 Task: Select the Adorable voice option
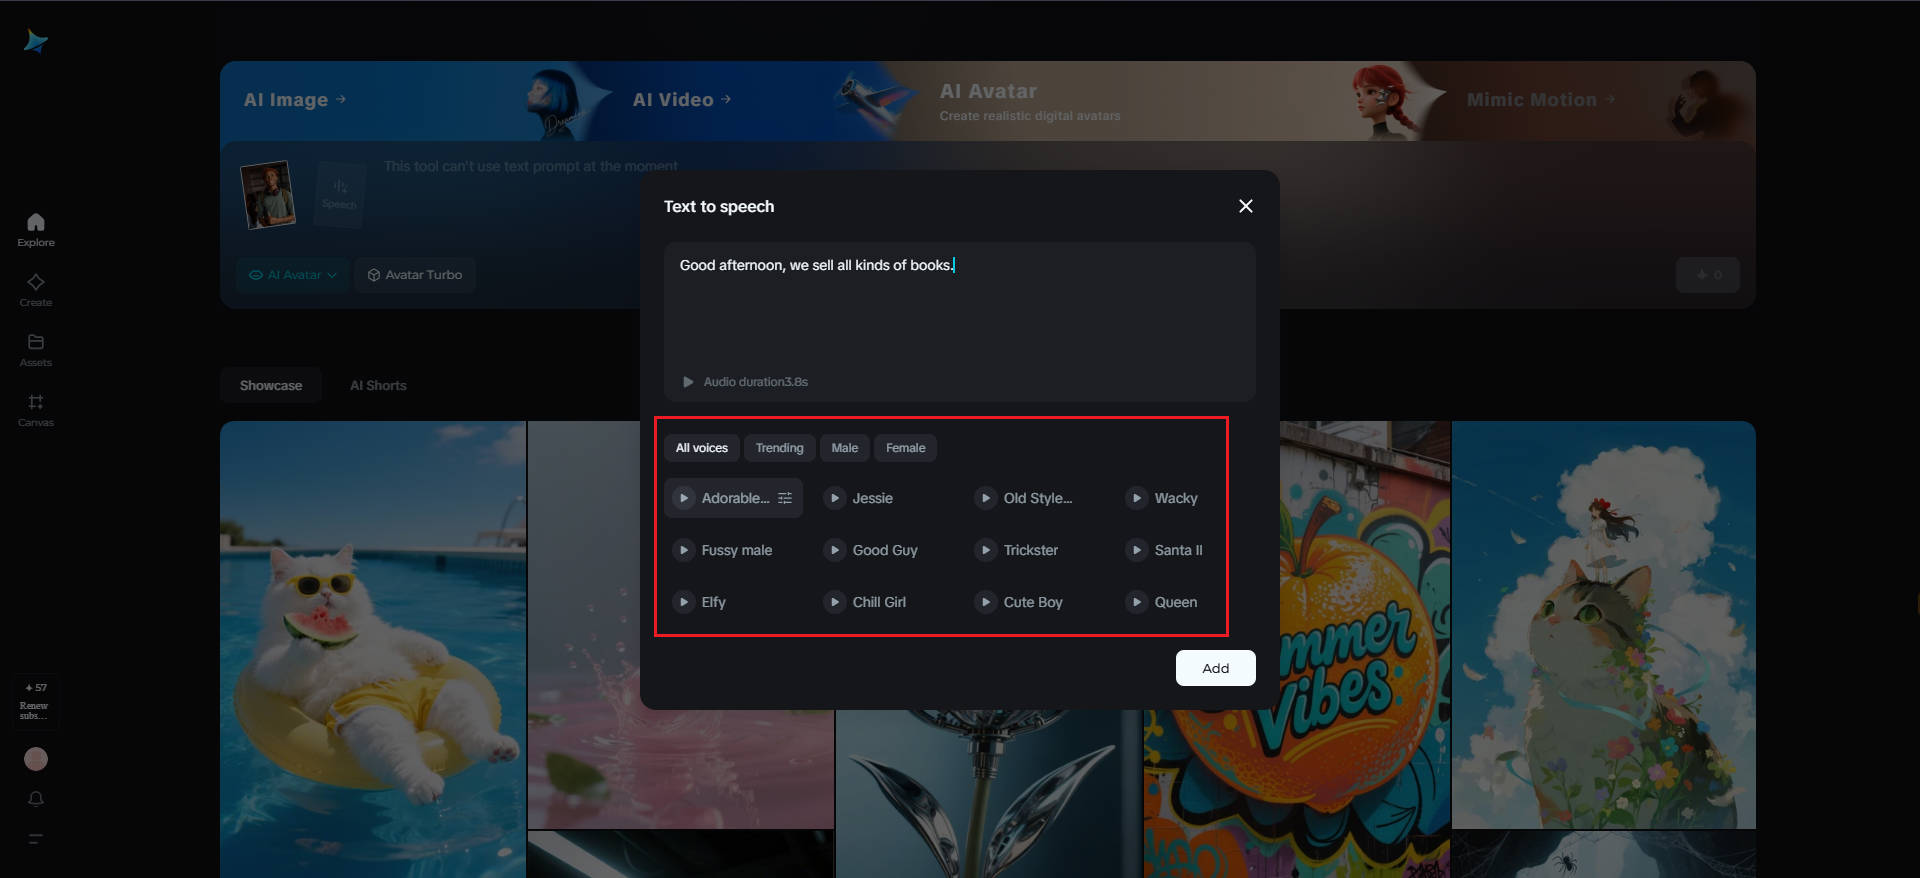[x=734, y=498]
